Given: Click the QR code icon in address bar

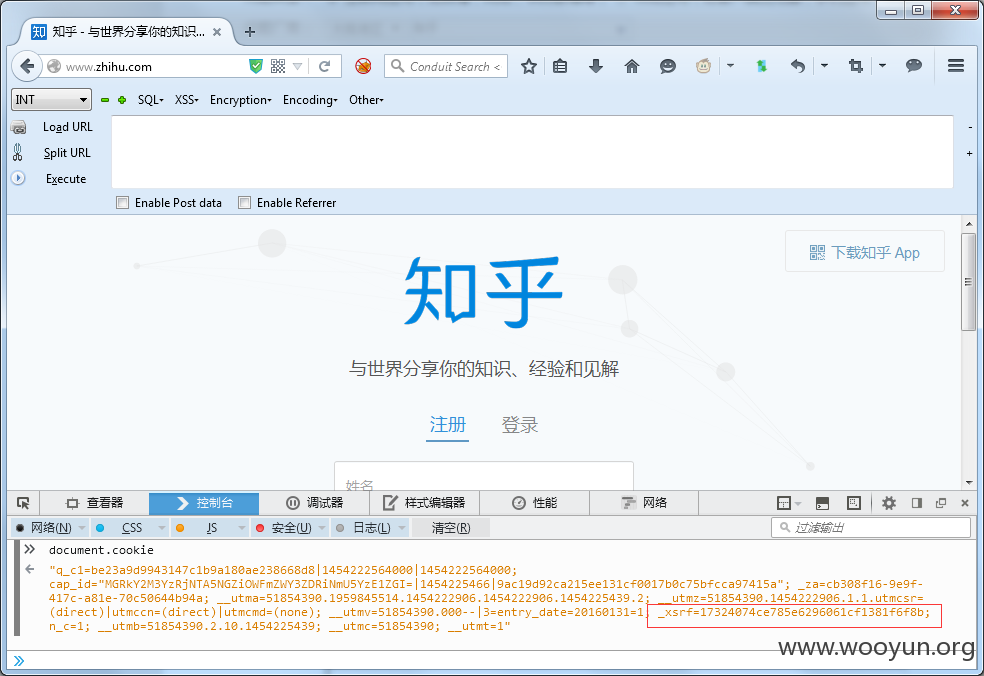Looking at the screenshot, I should (x=277, y=66).
